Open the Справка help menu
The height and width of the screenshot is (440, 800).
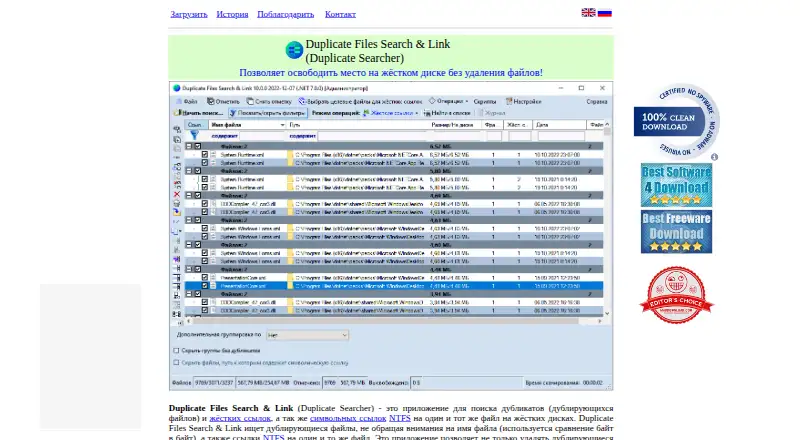(596, 102)
